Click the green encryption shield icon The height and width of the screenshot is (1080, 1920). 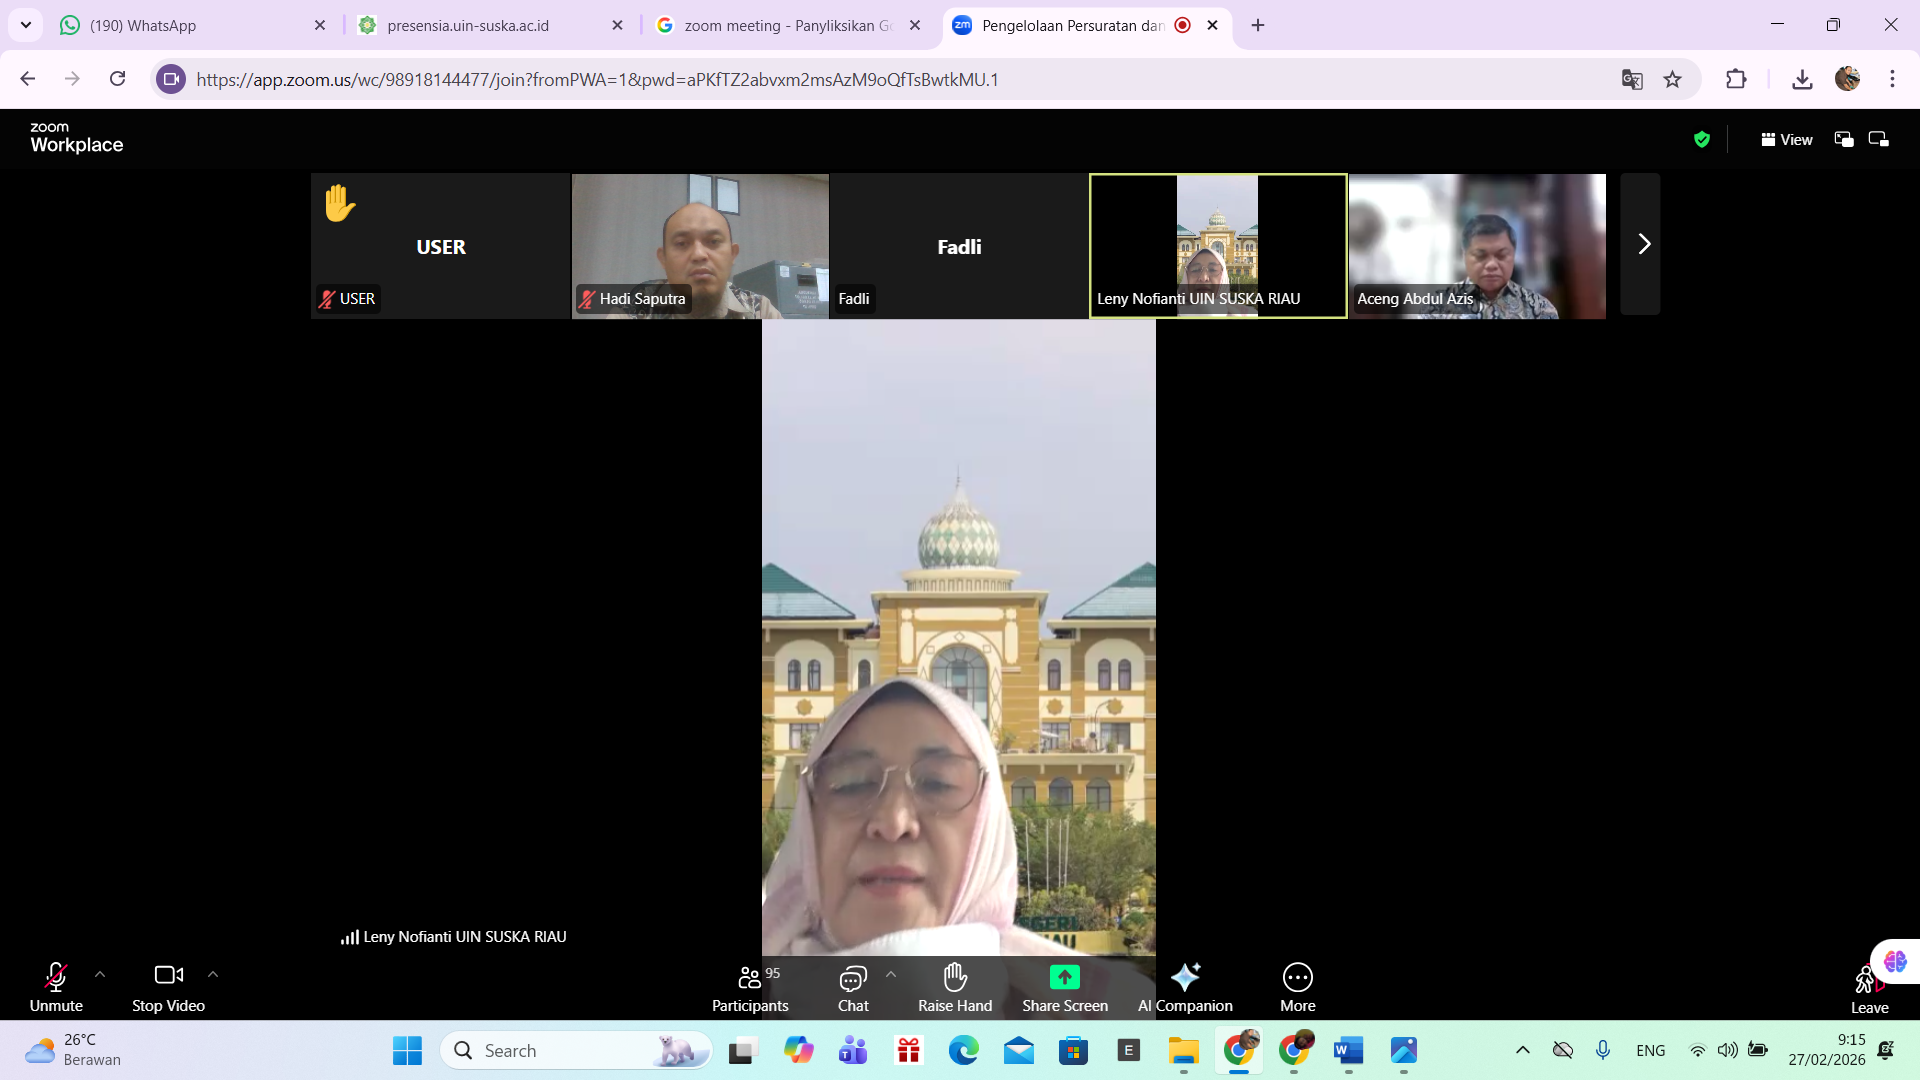(x=1702, y=140)
